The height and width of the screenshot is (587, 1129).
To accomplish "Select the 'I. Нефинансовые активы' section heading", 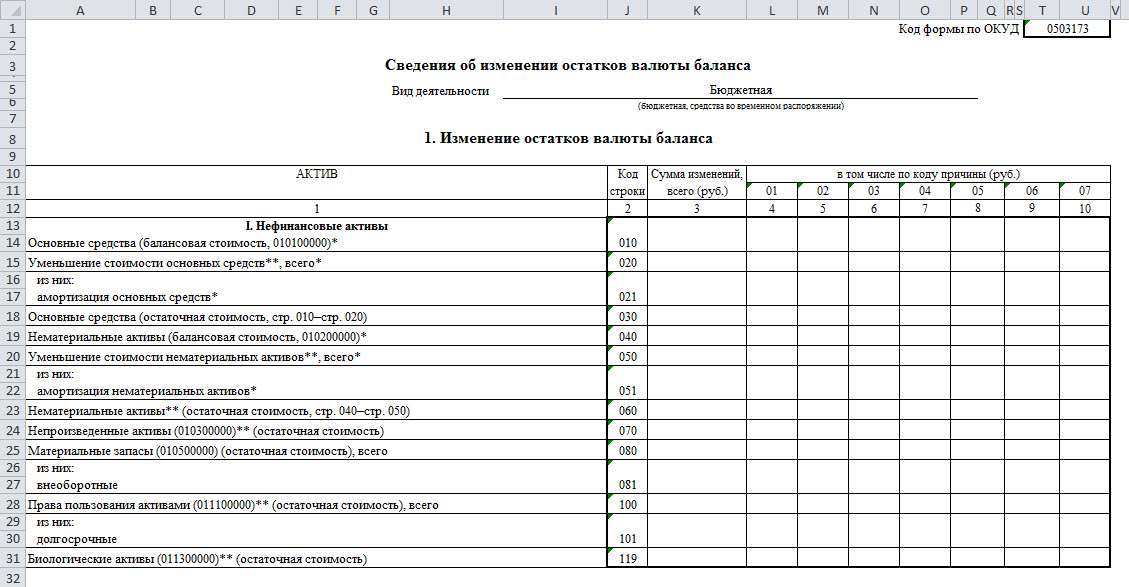I will tap(316, 226).
